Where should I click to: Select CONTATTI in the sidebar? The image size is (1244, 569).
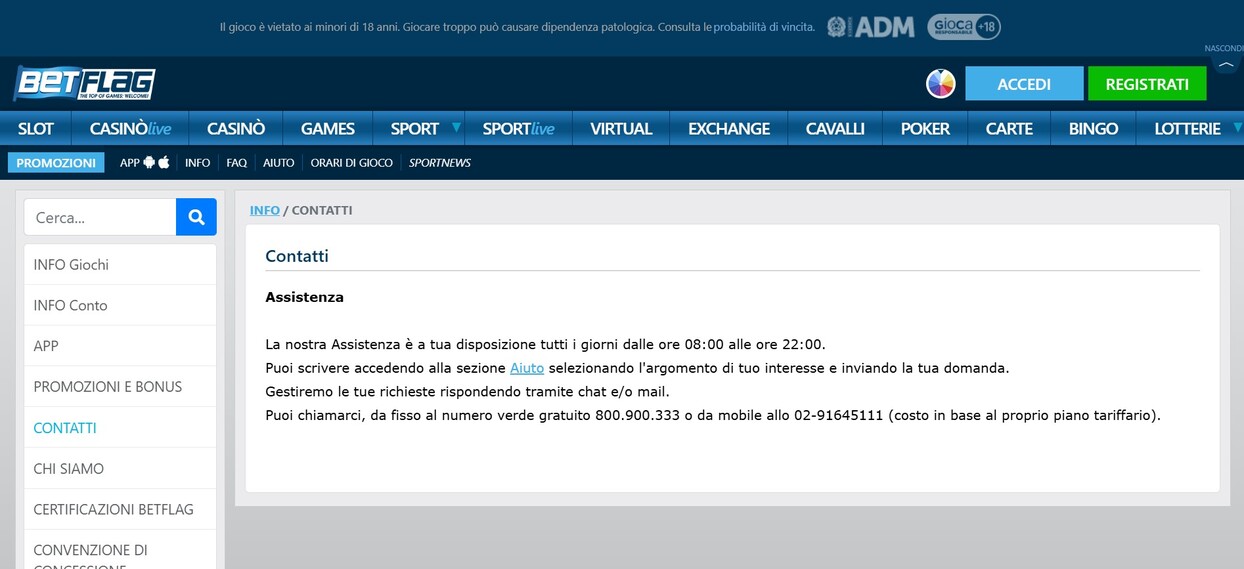point(120,428)
